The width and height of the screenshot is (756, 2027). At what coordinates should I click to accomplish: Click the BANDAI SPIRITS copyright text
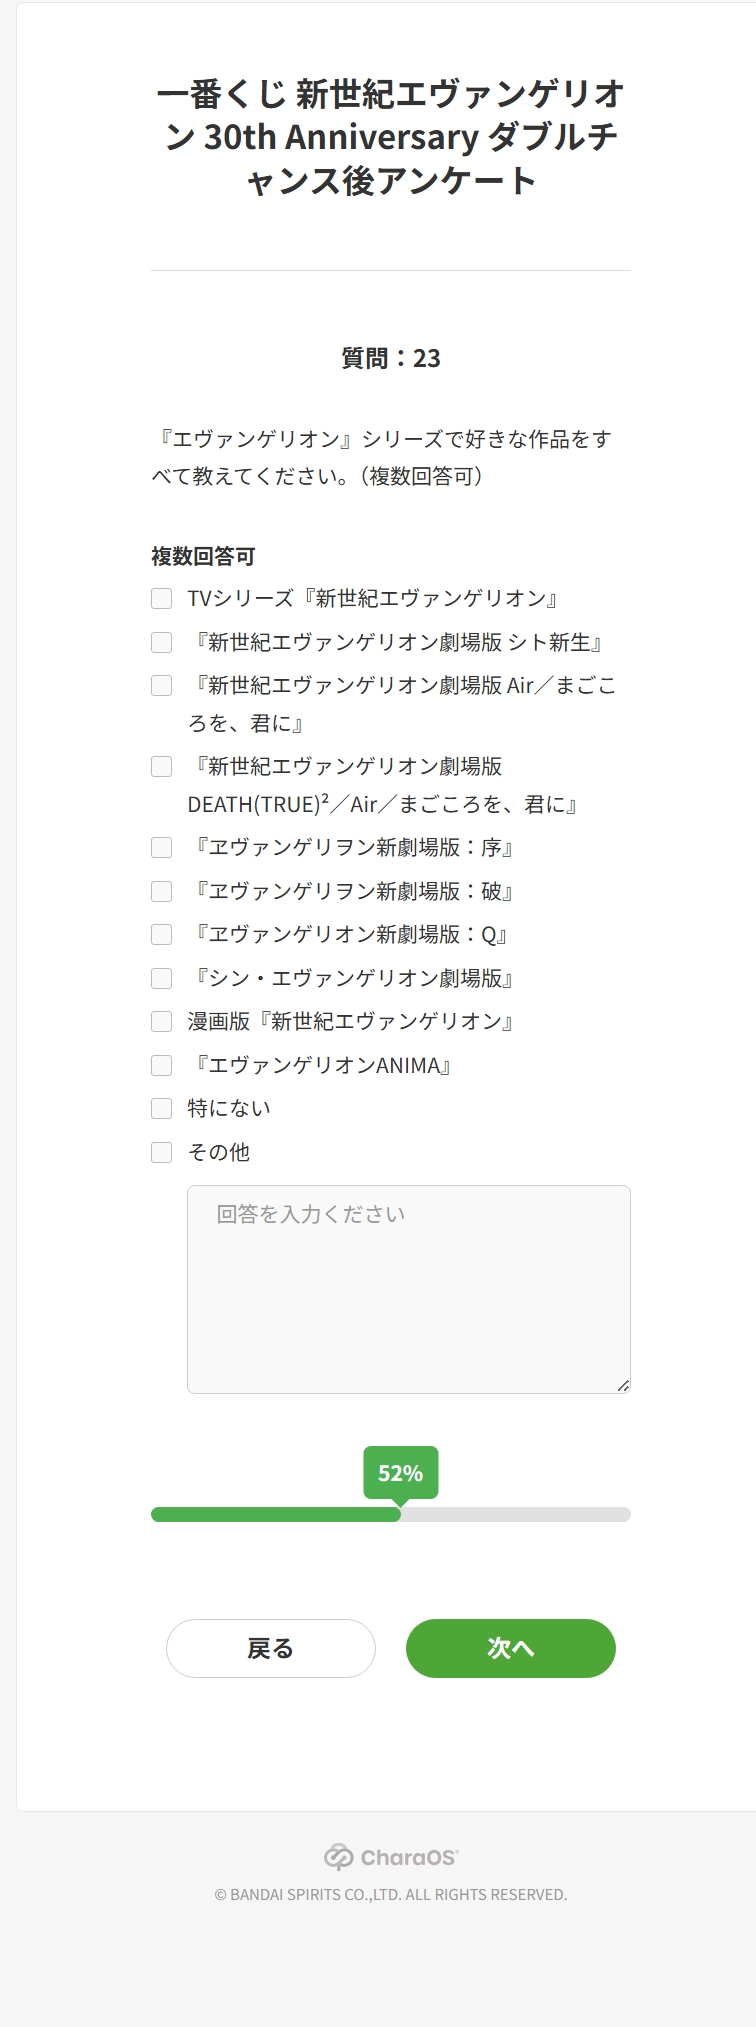[x=390, y=1894]
